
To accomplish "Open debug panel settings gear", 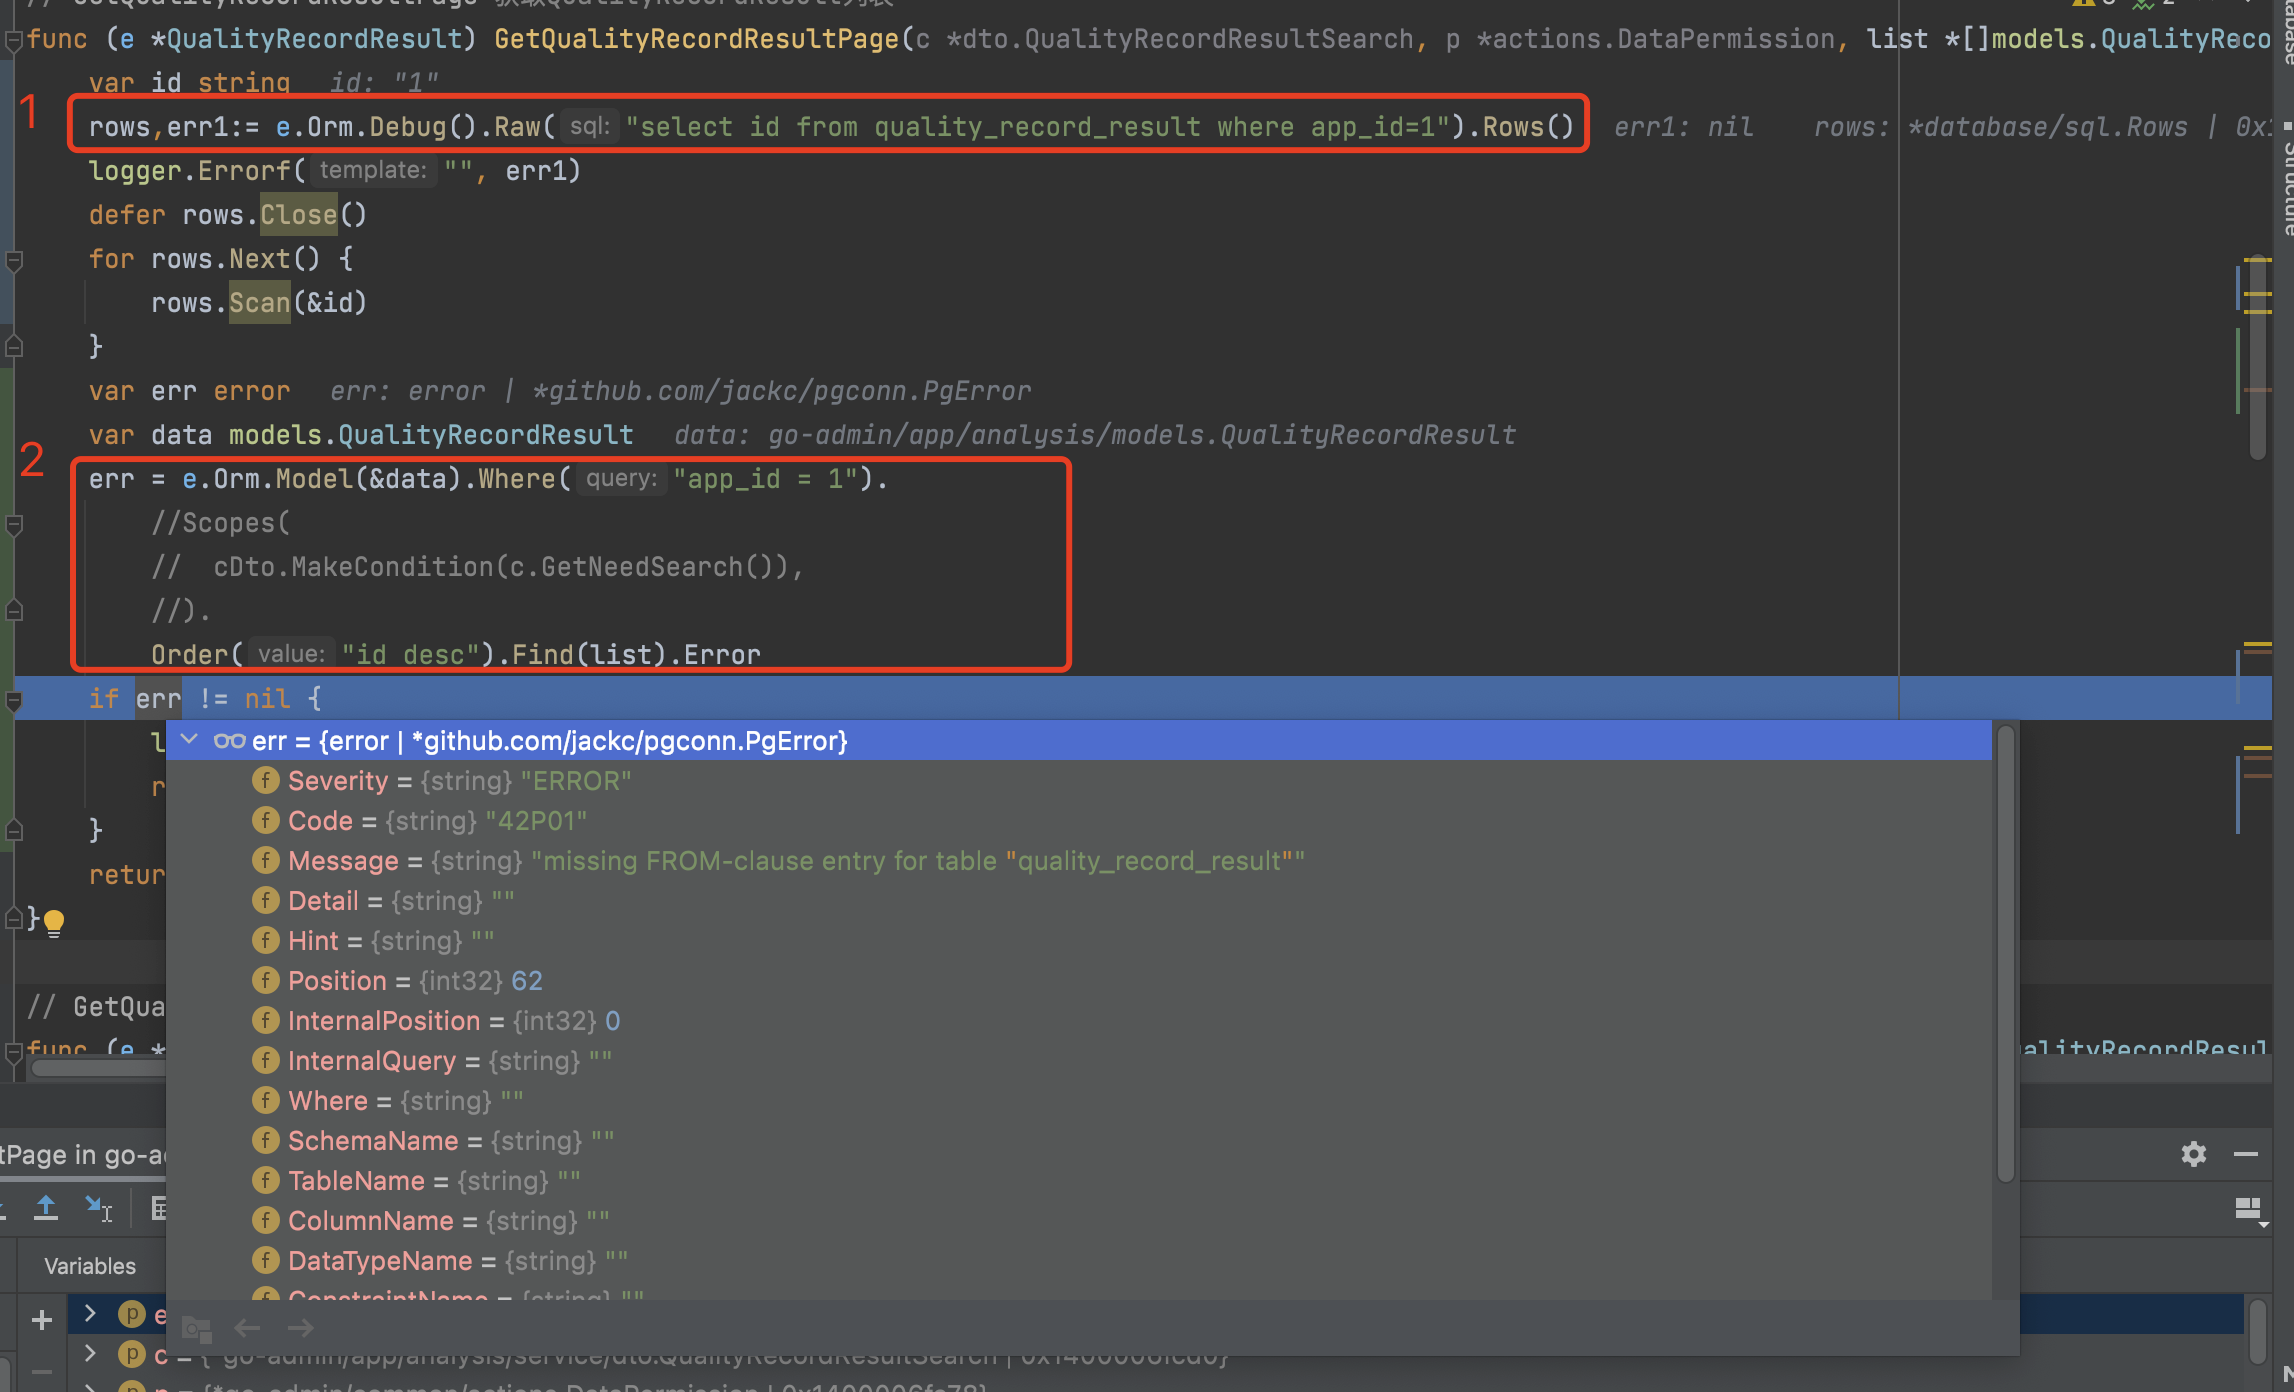I will click(2193, 1154).
